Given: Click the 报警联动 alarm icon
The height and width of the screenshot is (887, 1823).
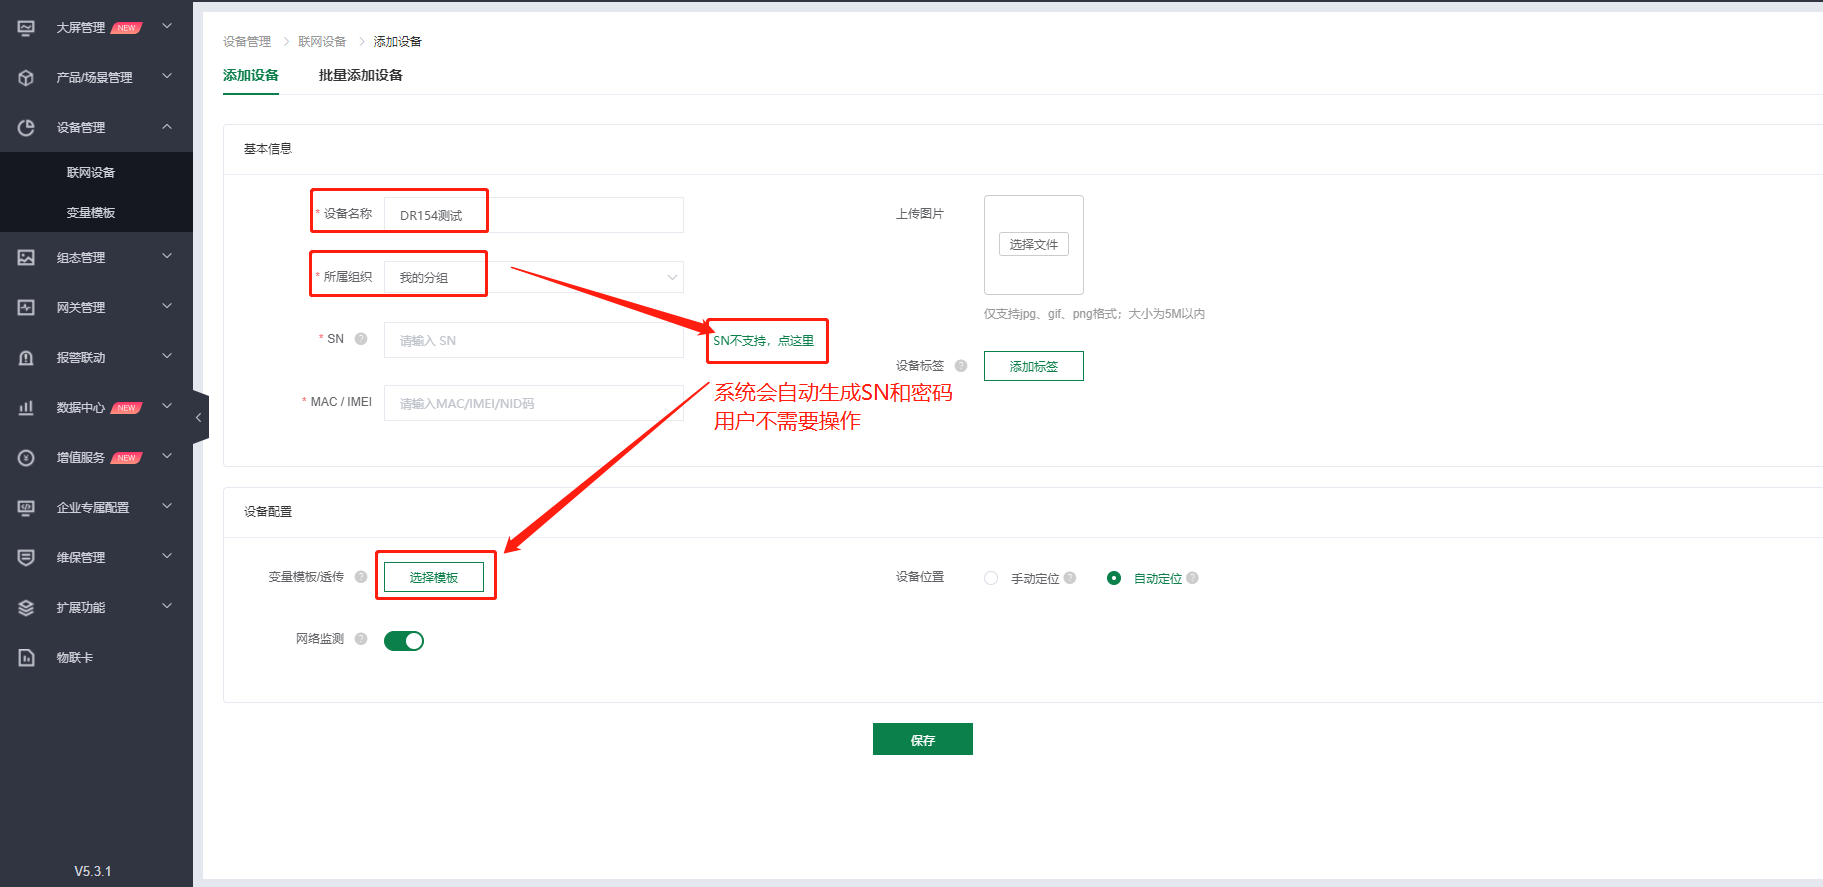Looking at the screenshot, I should pos(26,358).
